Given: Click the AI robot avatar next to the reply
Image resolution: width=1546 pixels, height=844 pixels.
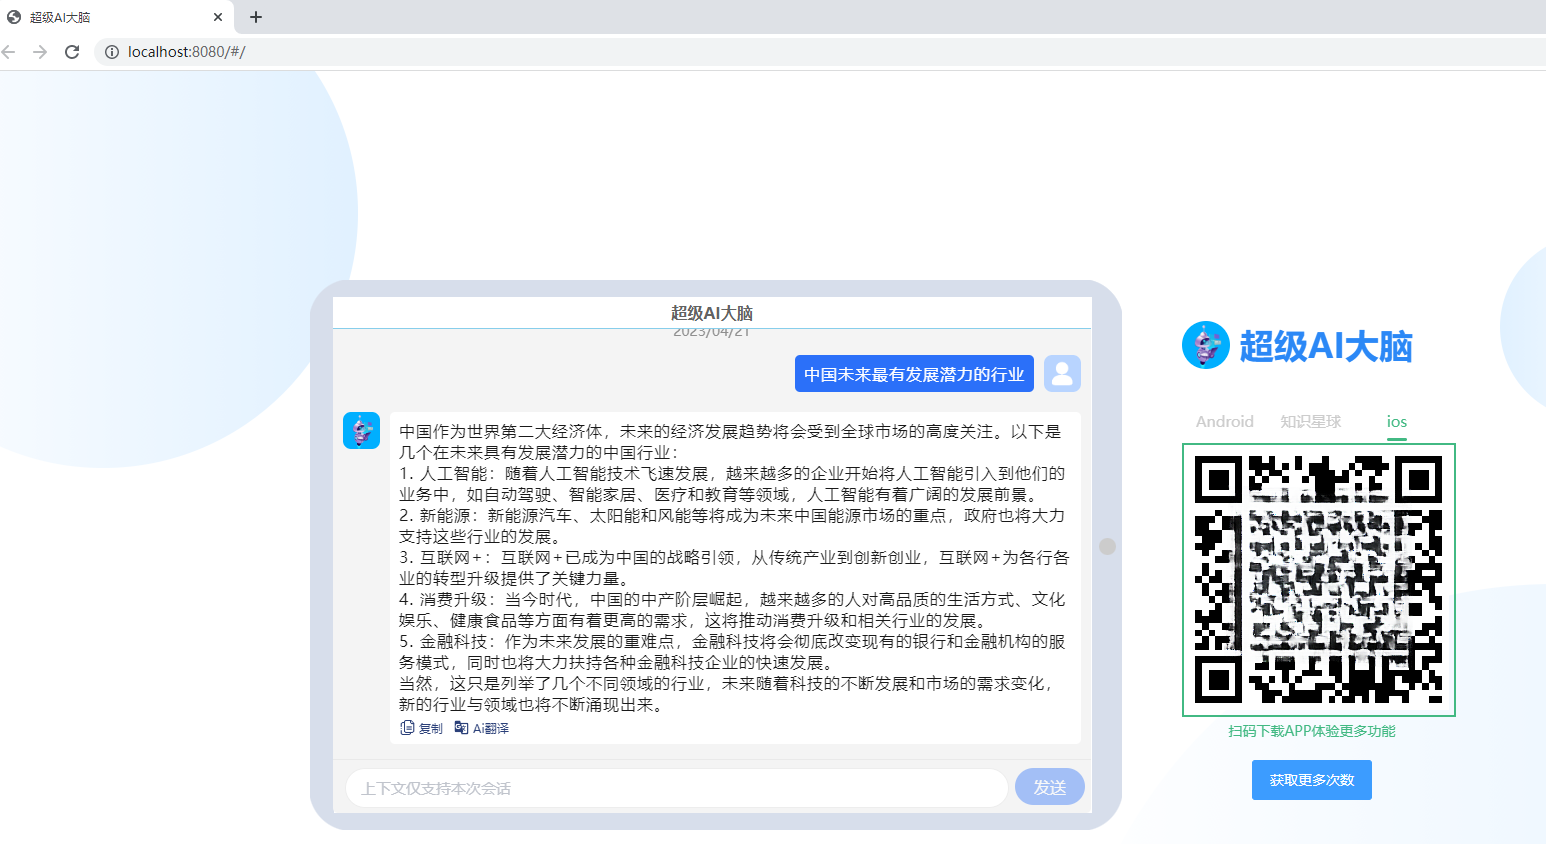Looking at the screenshot, I should pyautogui.click(x=361, y=430).
